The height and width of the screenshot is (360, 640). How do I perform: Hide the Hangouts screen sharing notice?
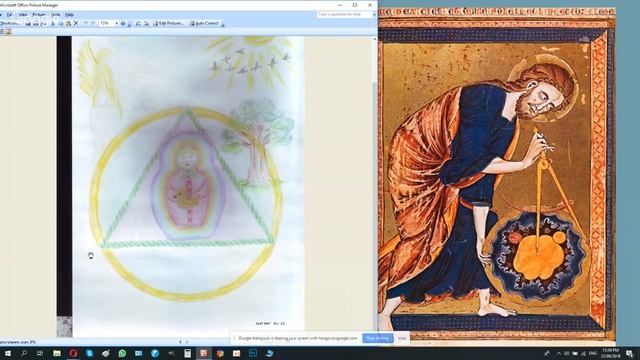pos(402,338)
